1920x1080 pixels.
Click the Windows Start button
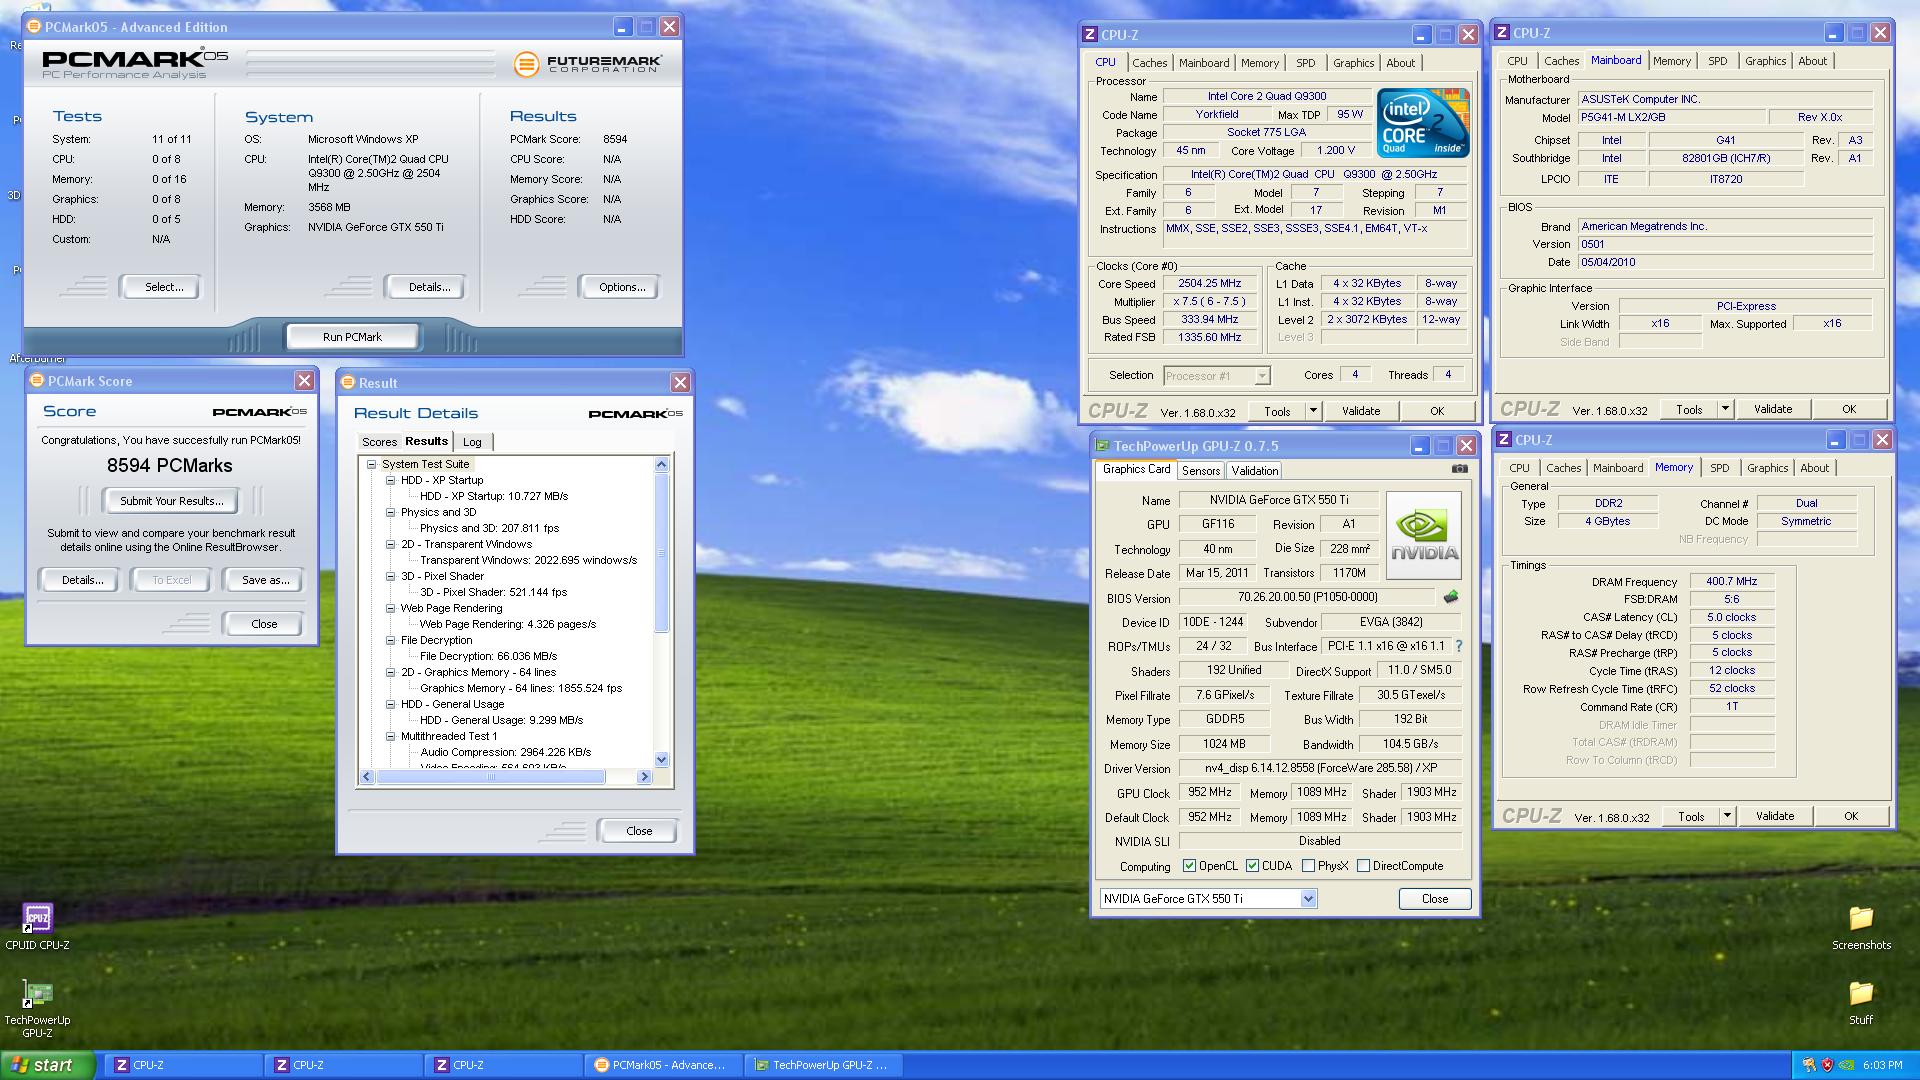pos(48,1065)
